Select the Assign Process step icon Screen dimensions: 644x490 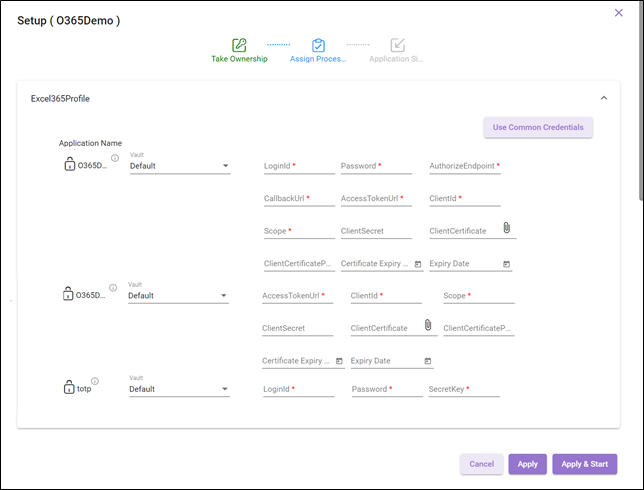pos(318,45)
